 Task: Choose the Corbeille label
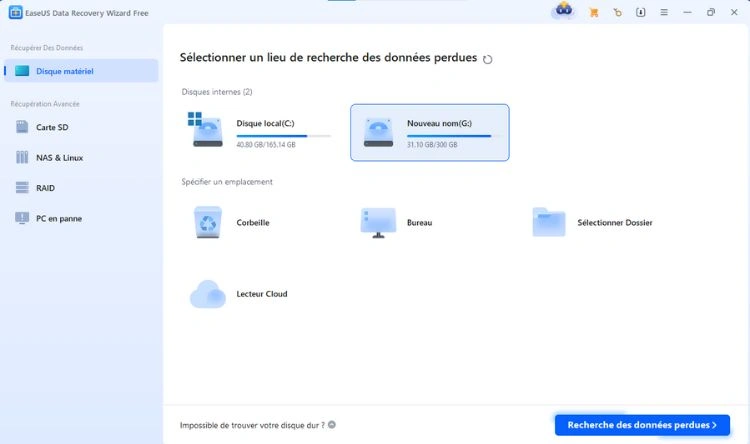click(x=253, y=222)
